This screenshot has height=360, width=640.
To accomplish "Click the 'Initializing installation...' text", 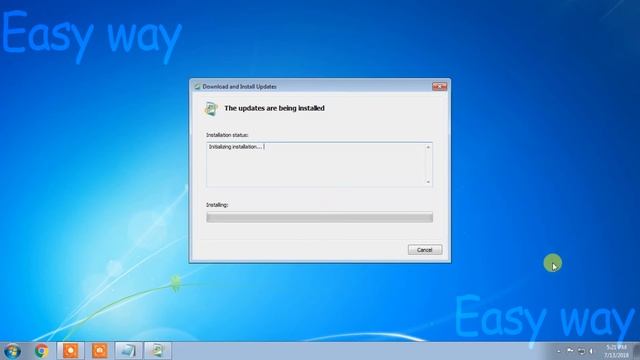I will tap(236, 147).
